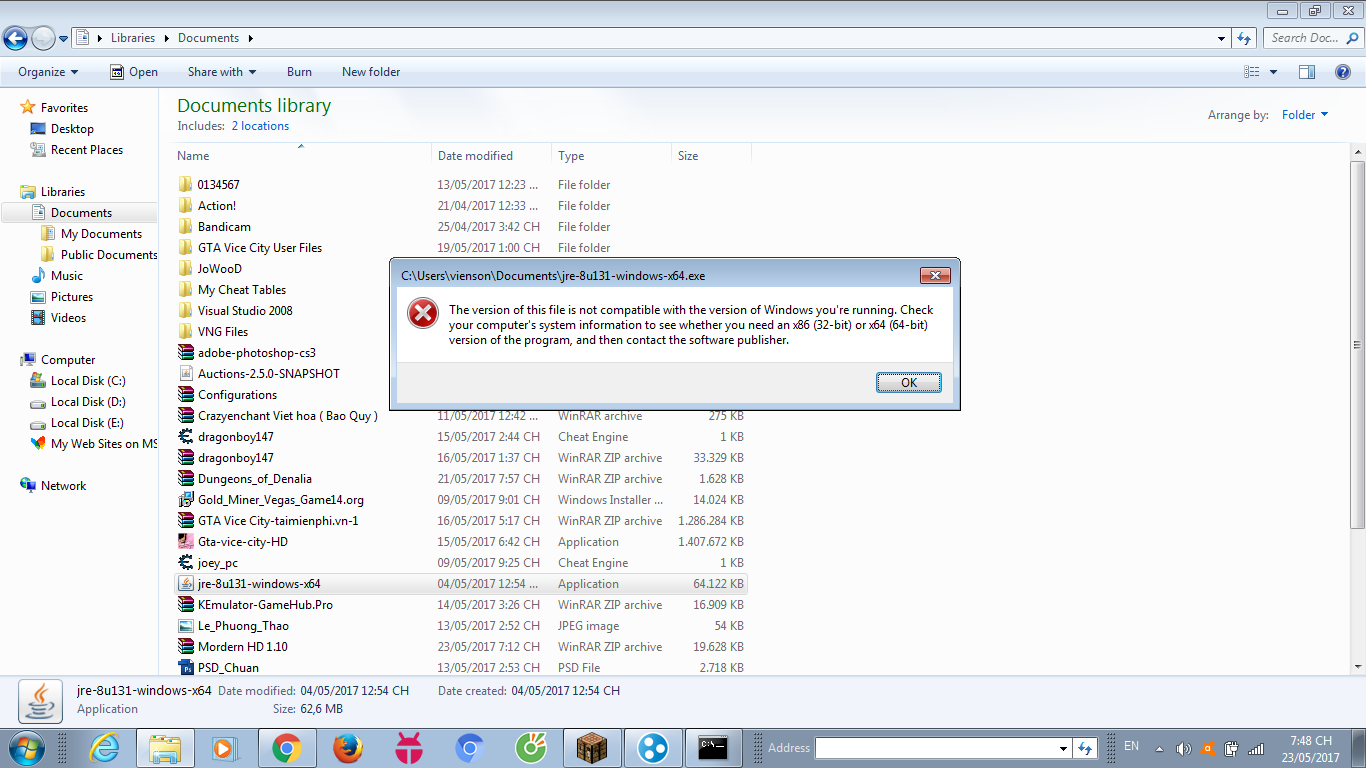Click the Search Documents box
The height and width of the screenshot is (768, 1366).
tap(1312, 38)
